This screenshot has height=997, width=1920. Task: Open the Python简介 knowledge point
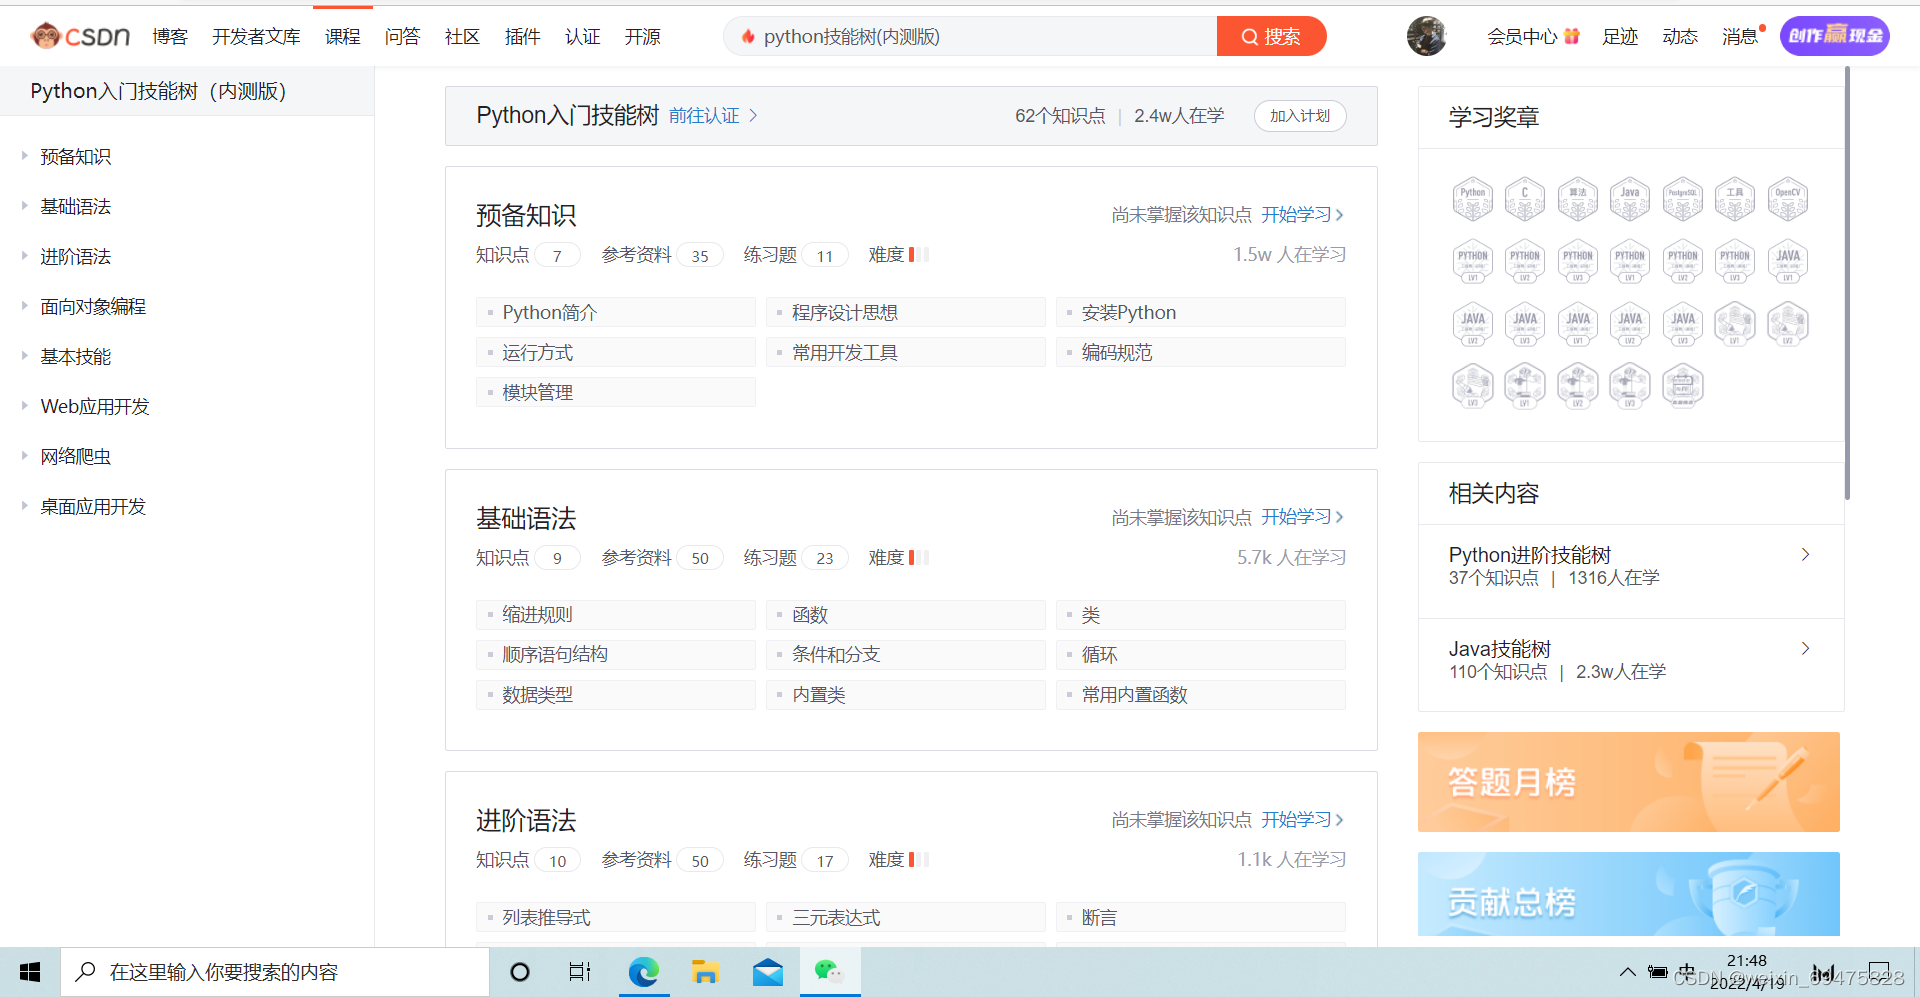click(616, 312)
